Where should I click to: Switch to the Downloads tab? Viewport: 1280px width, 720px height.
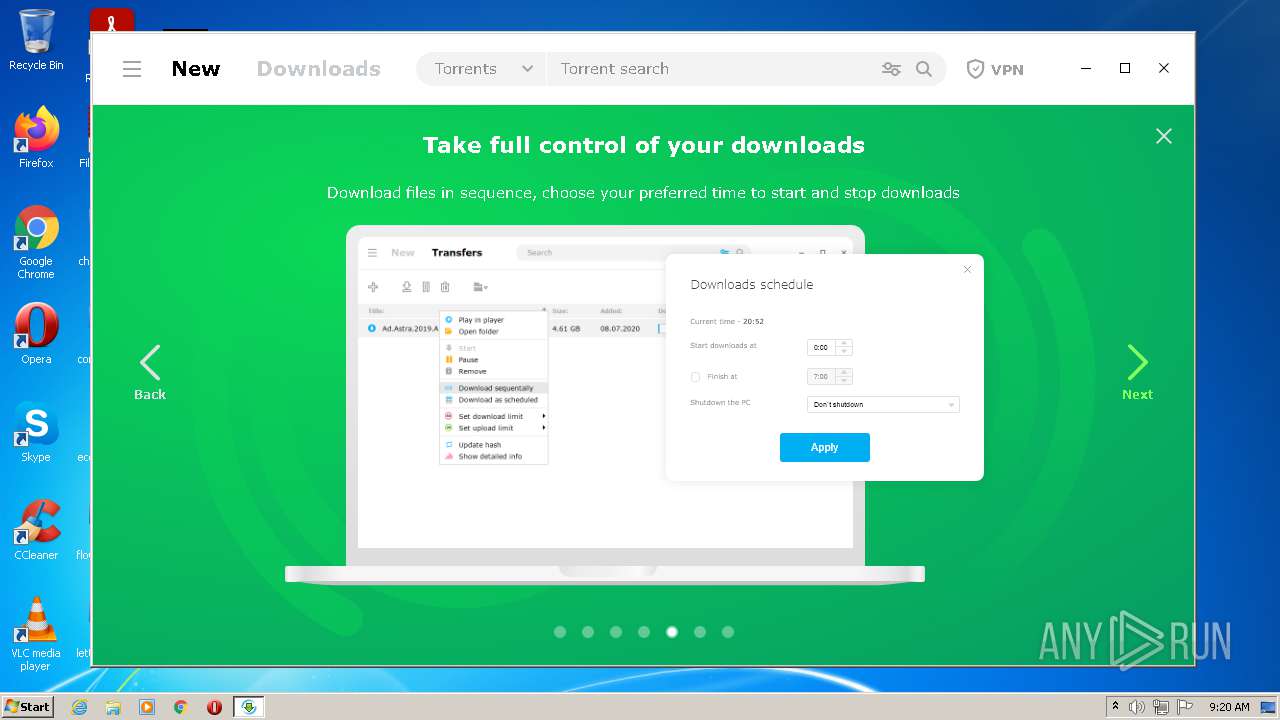[x=318, y=69]
